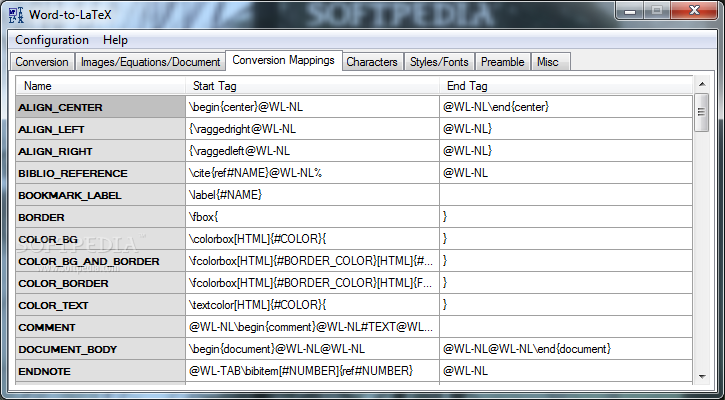Switch to the Preamble tab

(503, 62)
